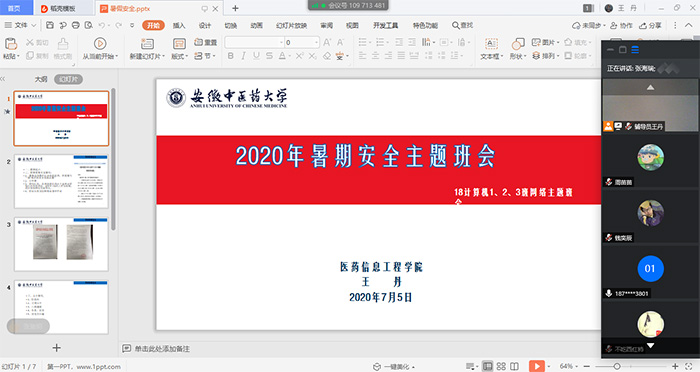
Task: Click the new slide icon
Action: 147,43
